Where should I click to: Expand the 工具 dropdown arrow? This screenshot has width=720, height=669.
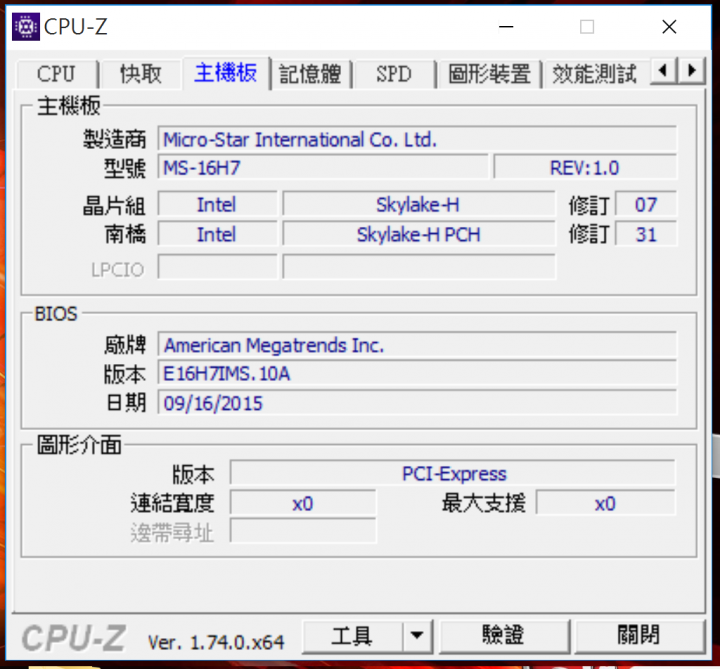coord(417,636)
